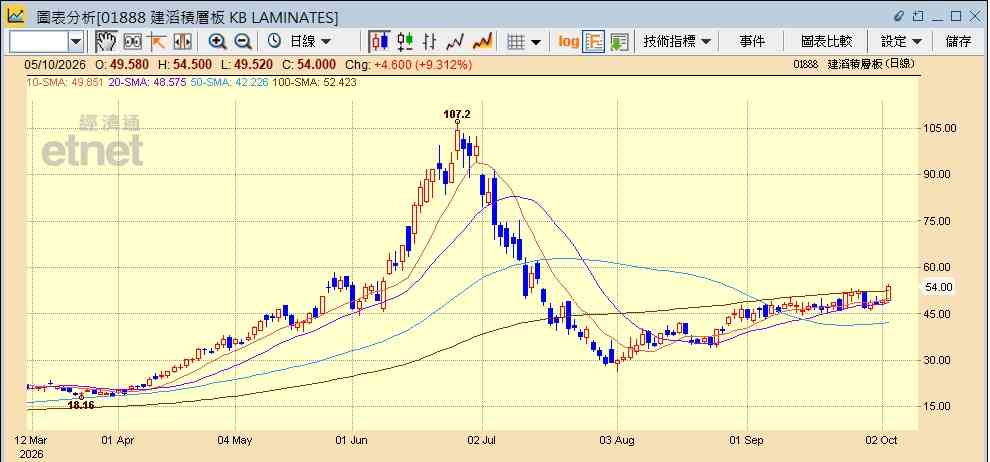
Task: Zoom out of the chart
Action: point(243,42)
